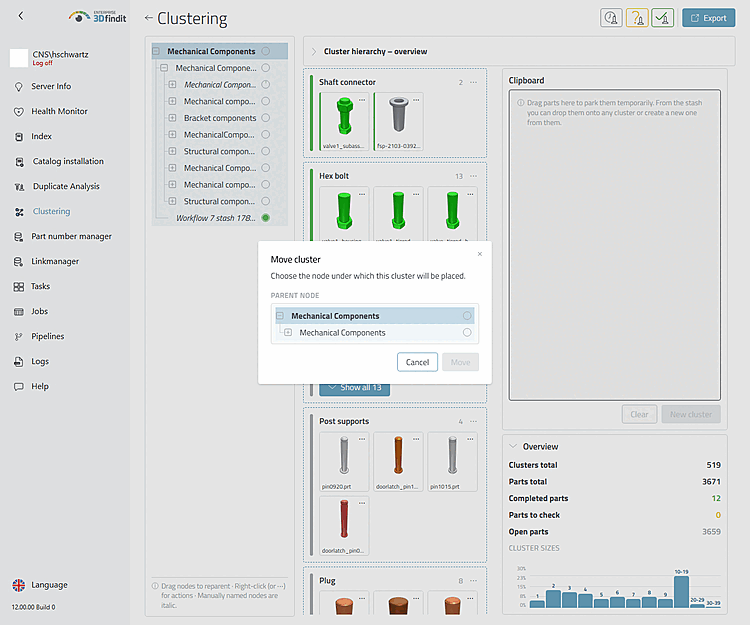Expand the Bracket components node
750x625 pixels.
tap(172, 118)
